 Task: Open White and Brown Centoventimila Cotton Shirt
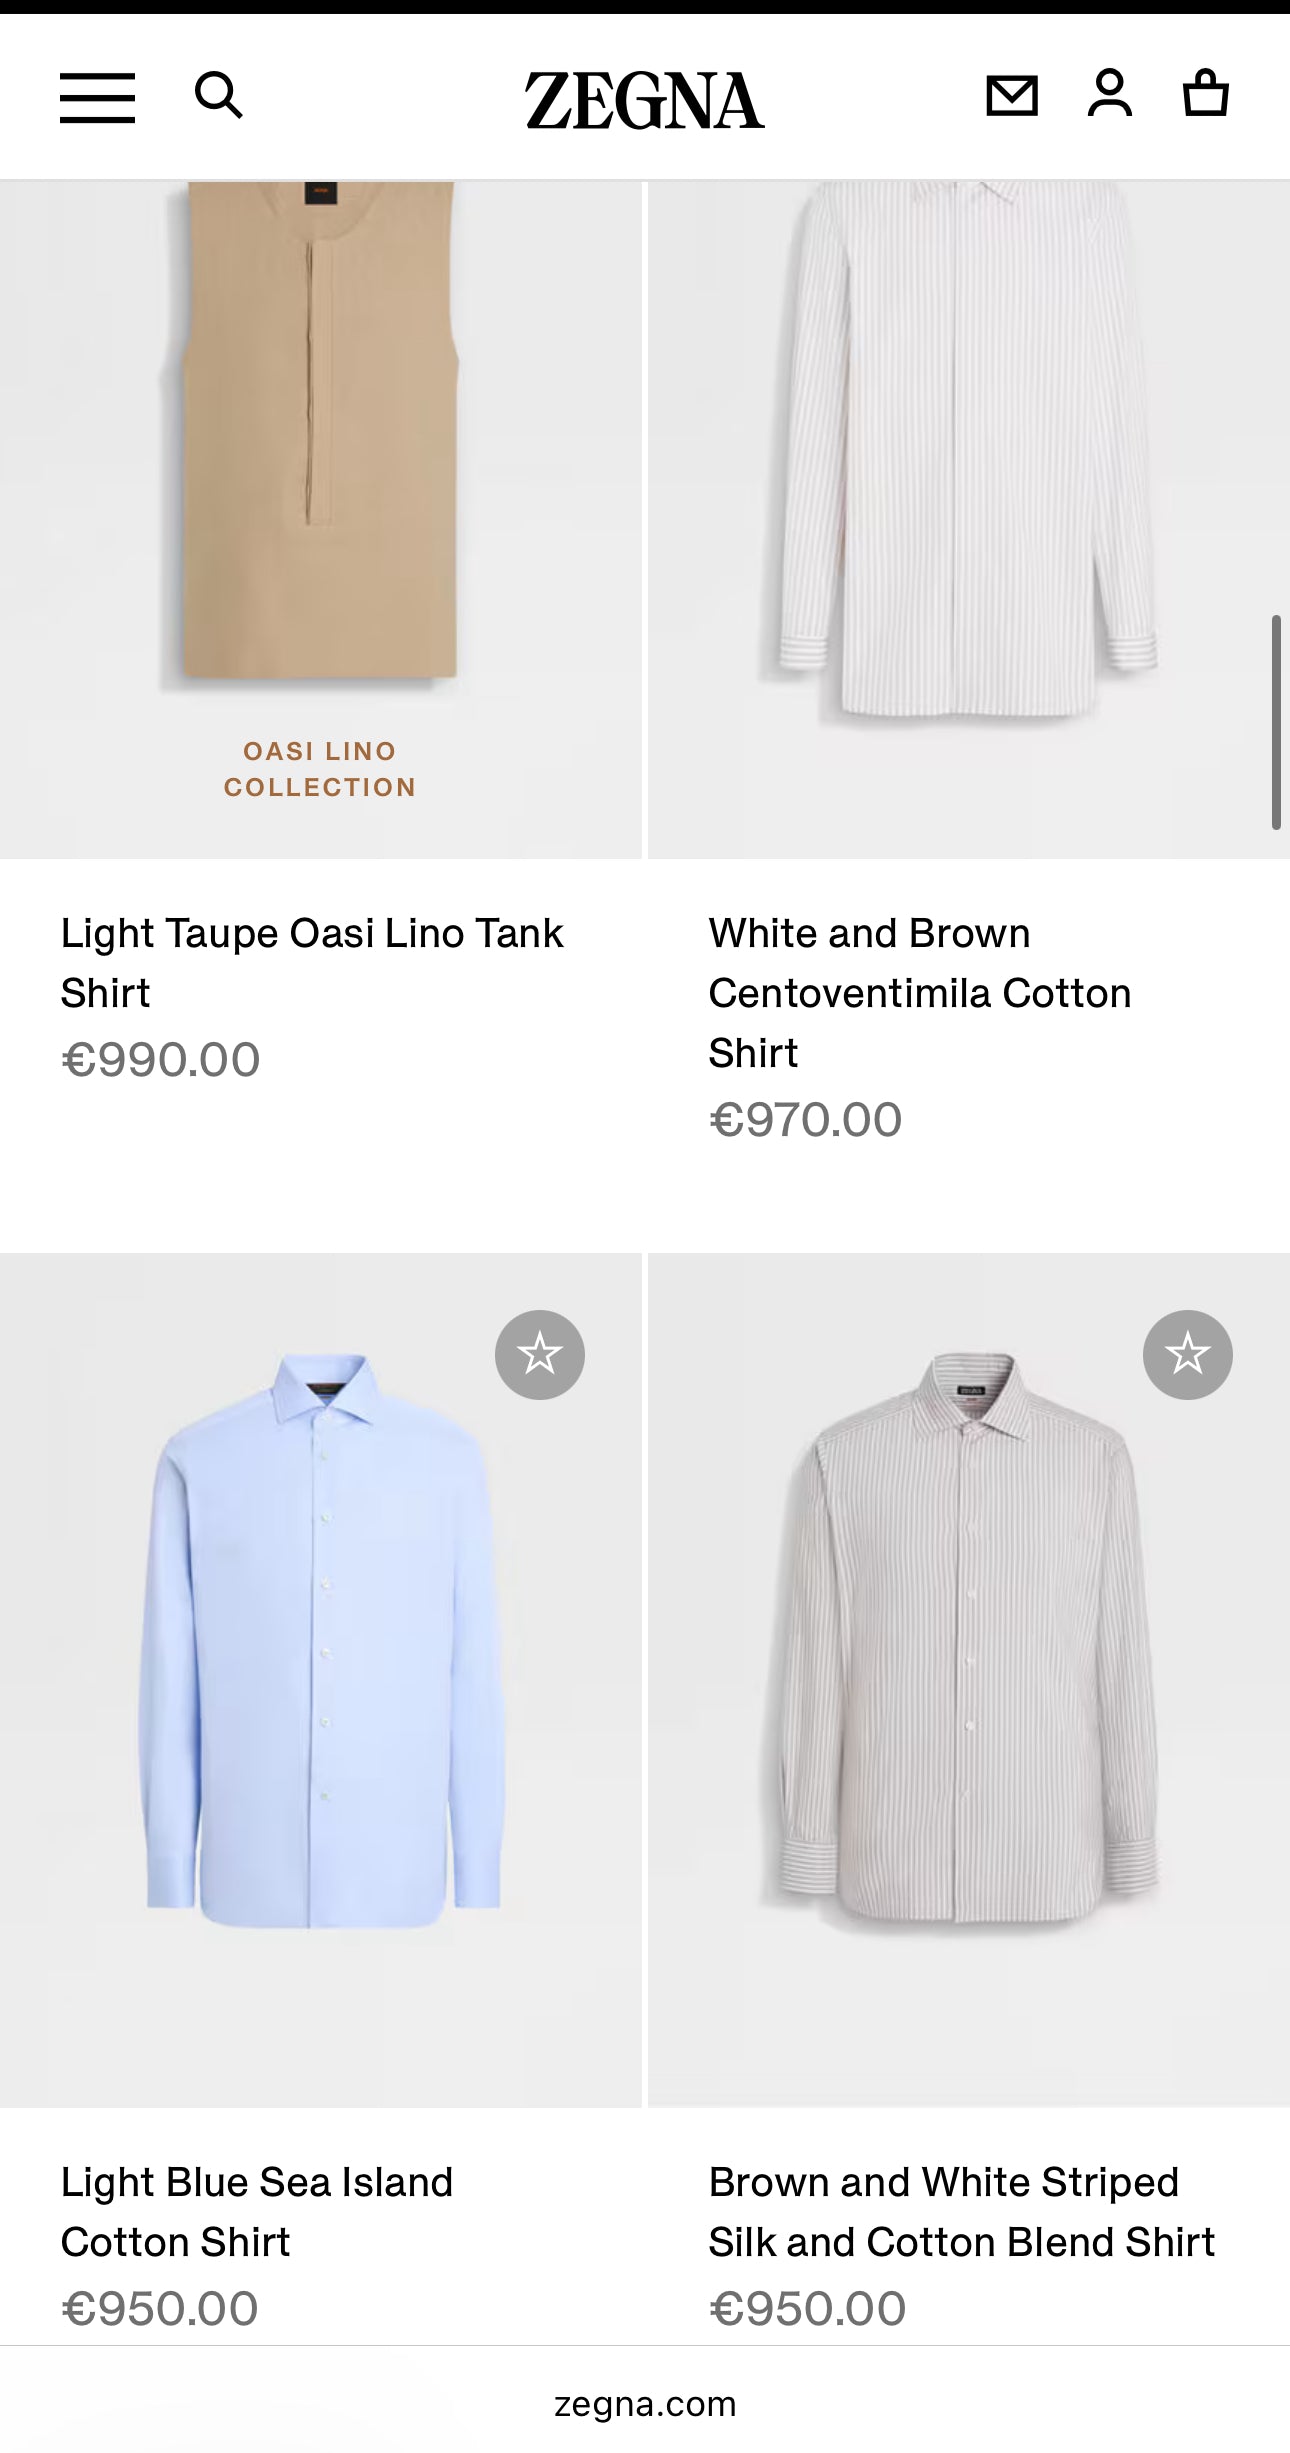tap(919, 992)
